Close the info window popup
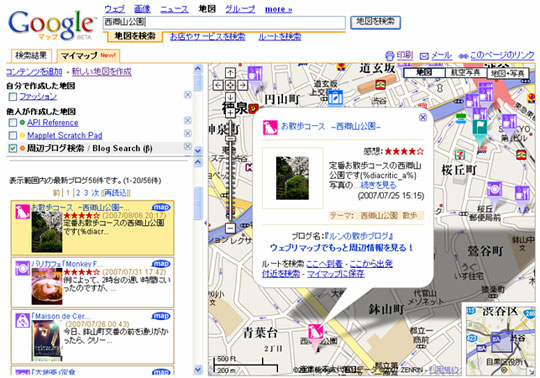This screenshot has height=378, width=540. point(423,117)
